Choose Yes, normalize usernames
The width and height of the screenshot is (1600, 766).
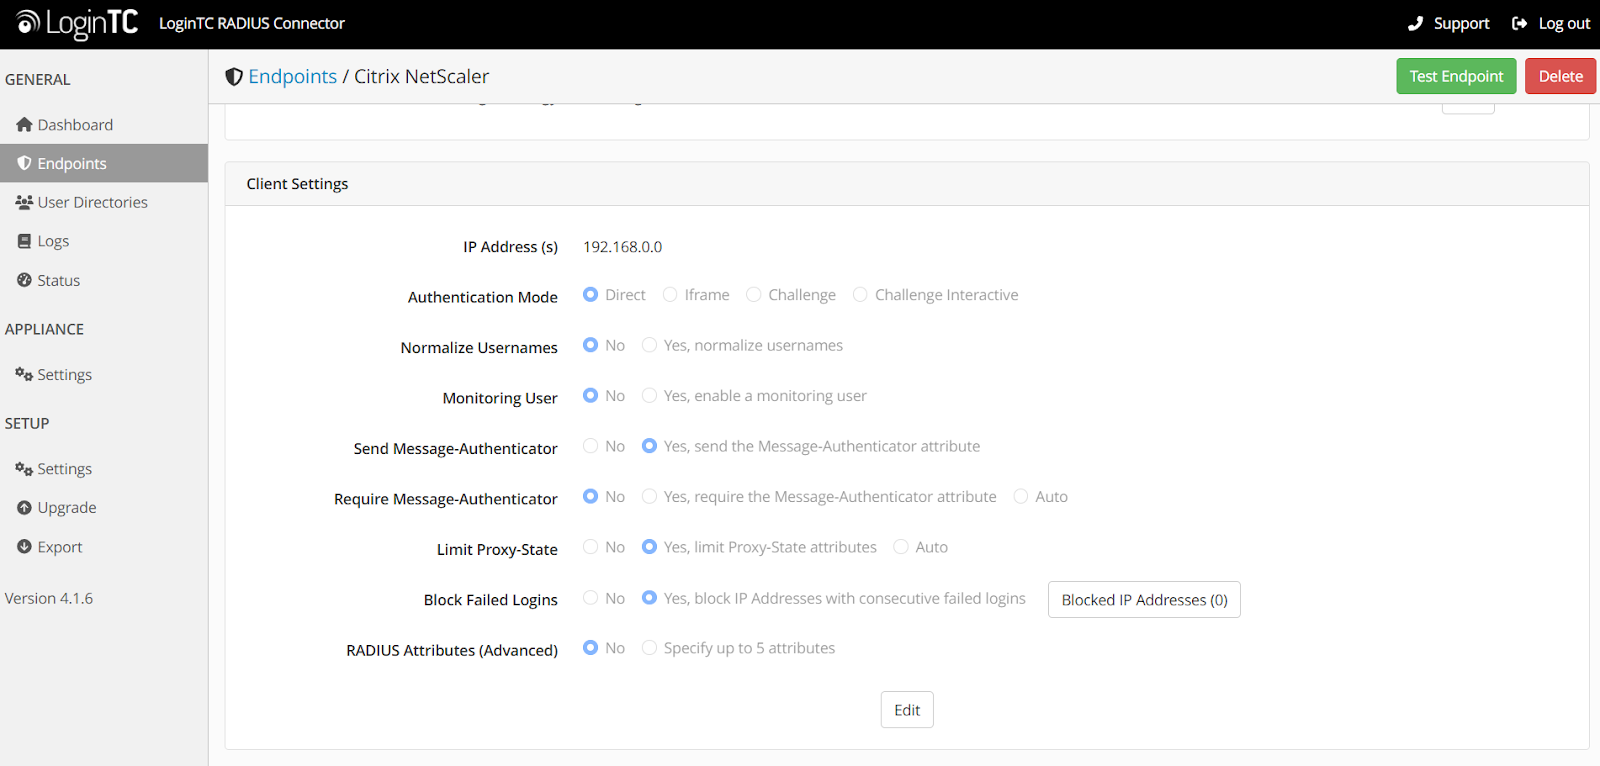pos(649,345)
